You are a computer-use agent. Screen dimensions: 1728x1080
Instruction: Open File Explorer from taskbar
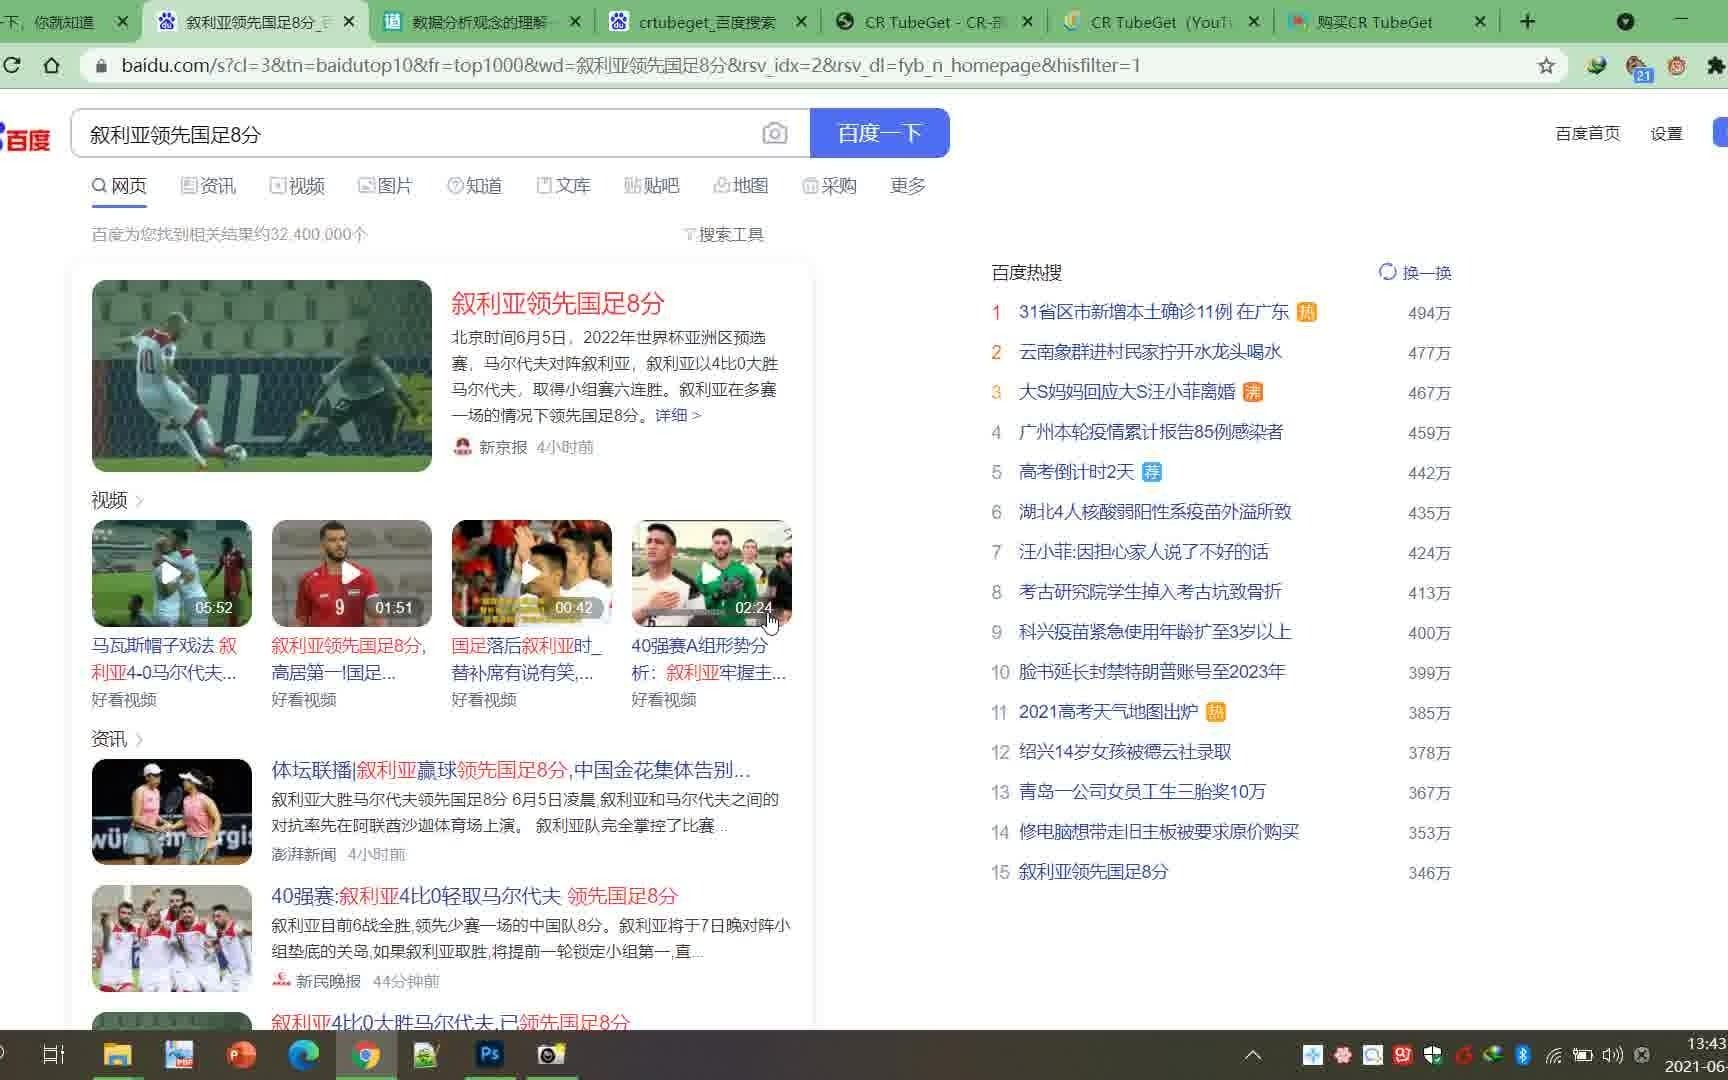point(117,1054)
